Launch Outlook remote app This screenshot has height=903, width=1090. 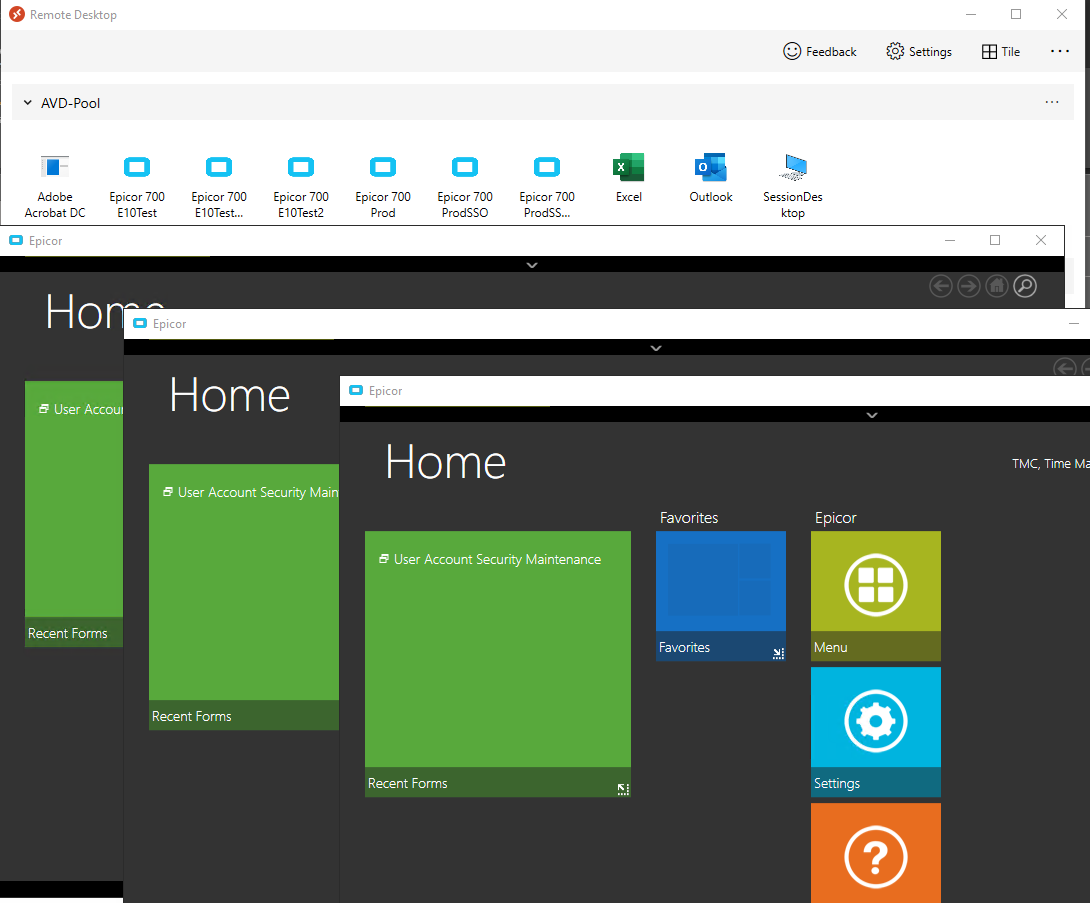tap(710, 179)
